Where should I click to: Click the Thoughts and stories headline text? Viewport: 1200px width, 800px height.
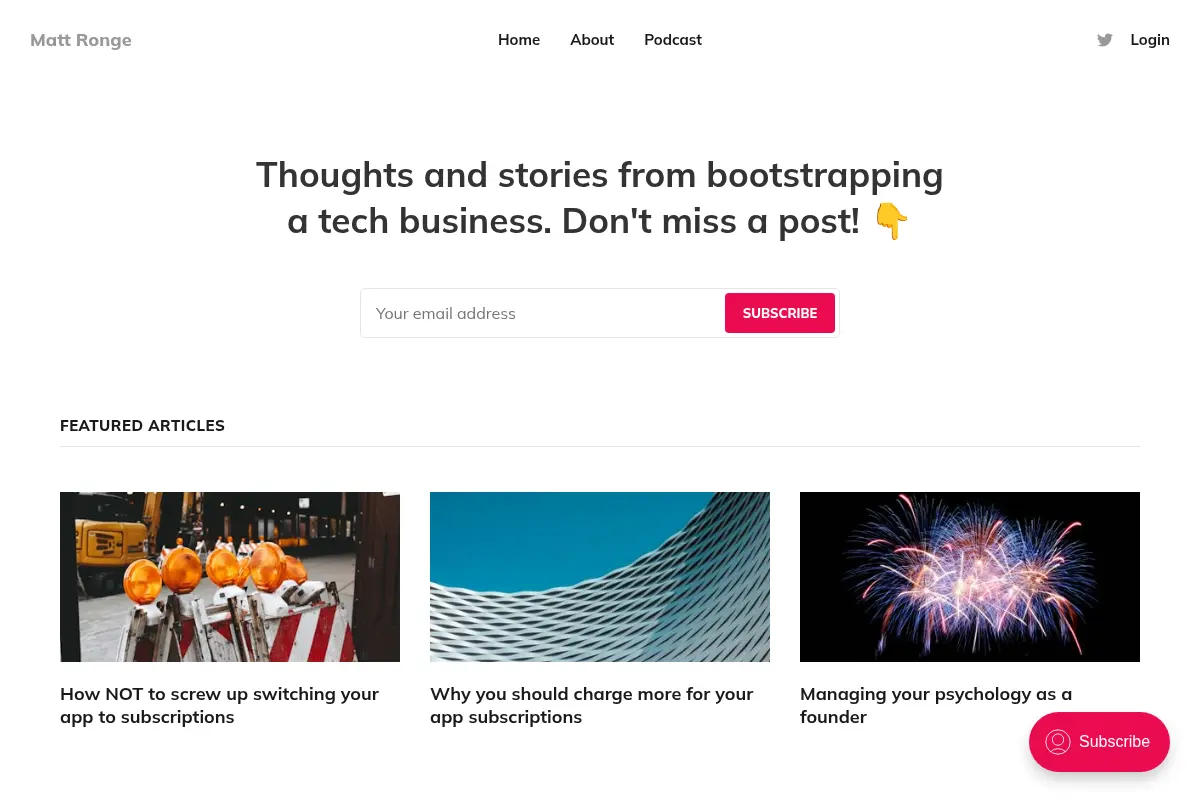point(600,198)
